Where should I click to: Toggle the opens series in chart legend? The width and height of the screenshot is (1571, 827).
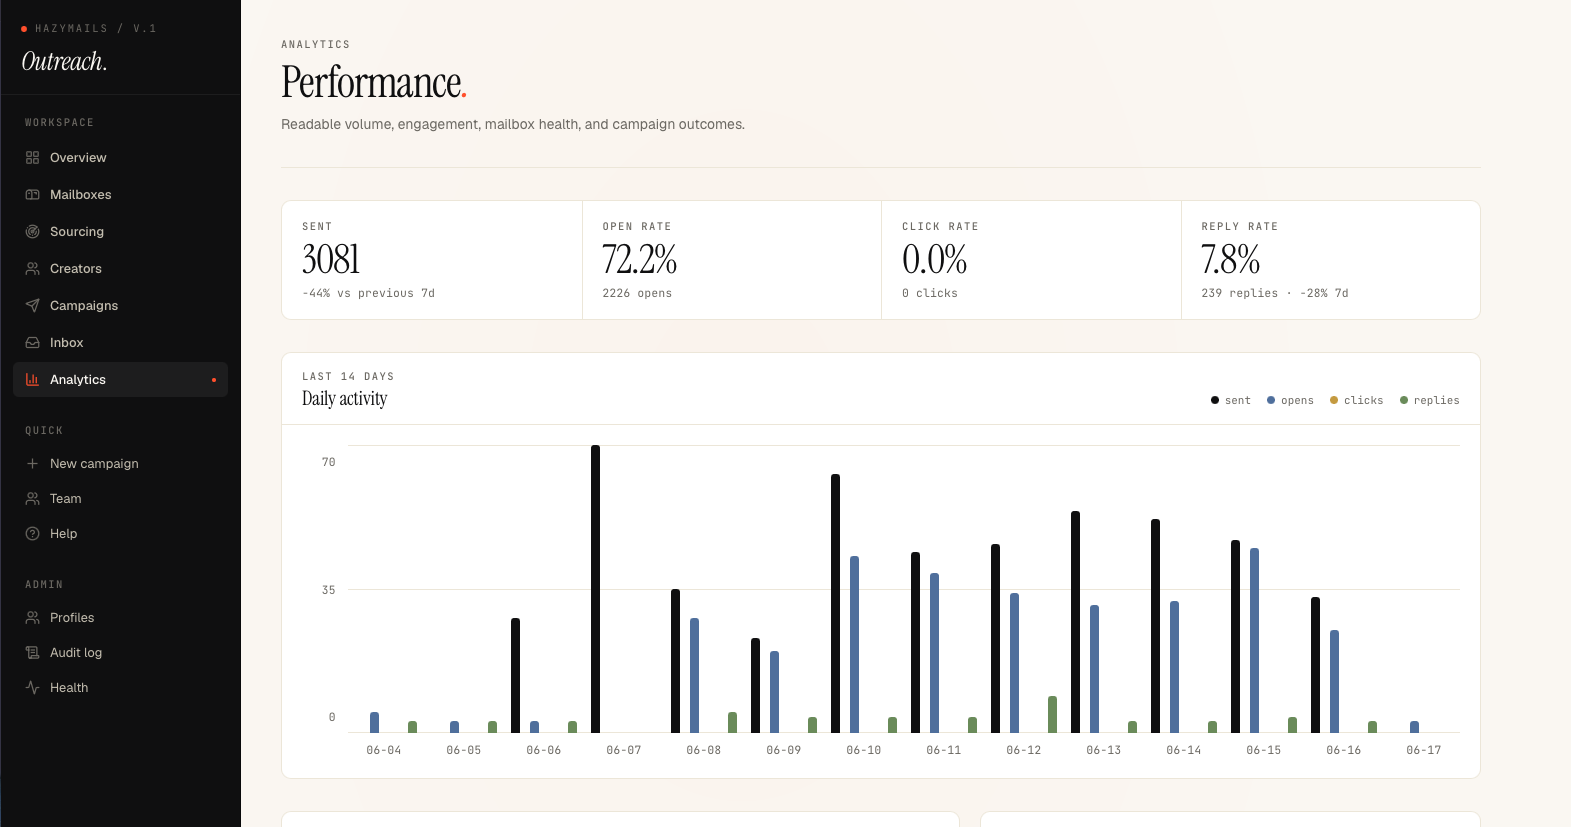[1290, 400]
